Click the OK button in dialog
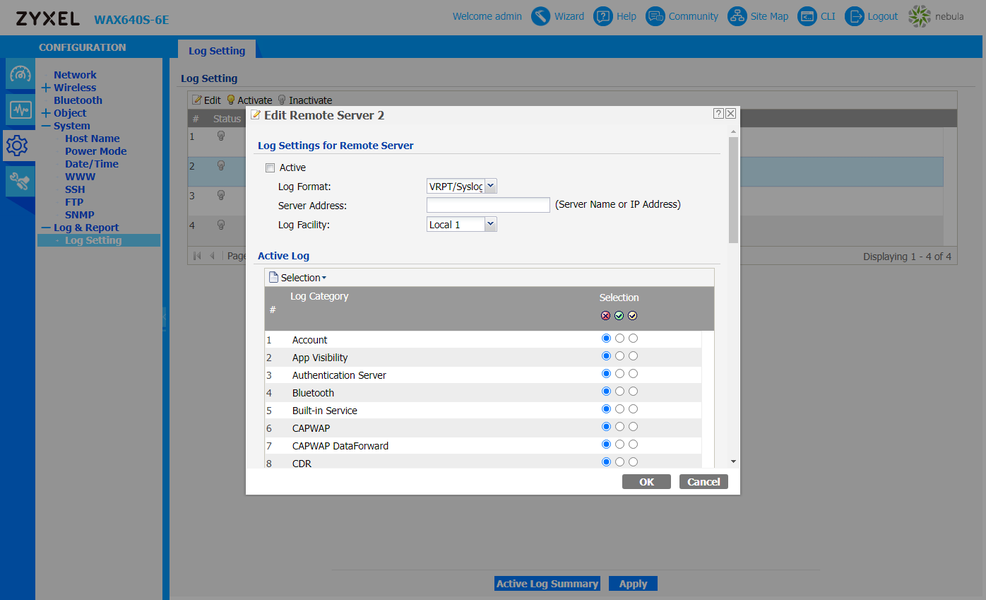 (x=646, y=482)
